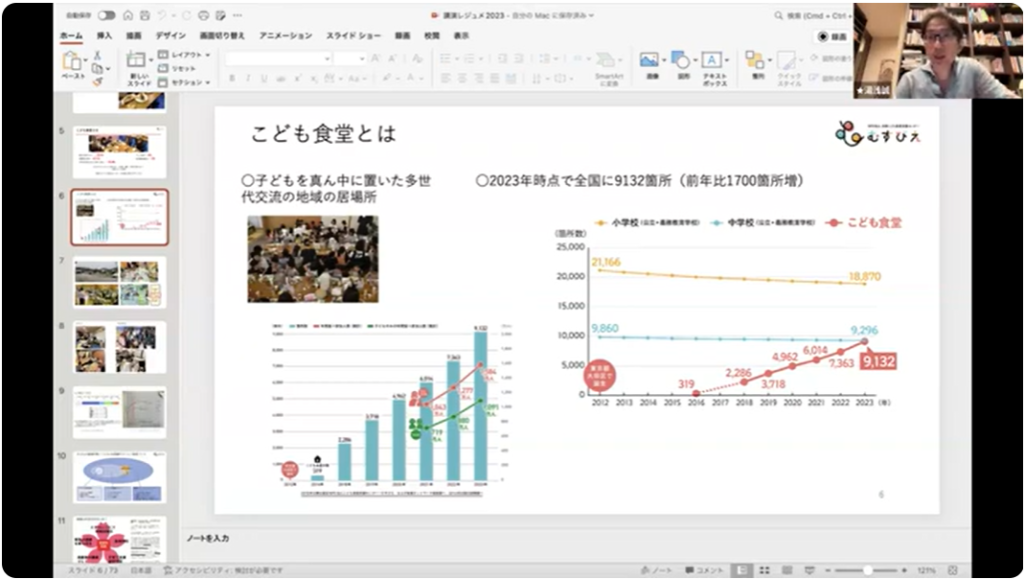Click the Picture (画像) insert icon
The height and width of the screenshot is (579, 1024).
(x=649, y=60)
